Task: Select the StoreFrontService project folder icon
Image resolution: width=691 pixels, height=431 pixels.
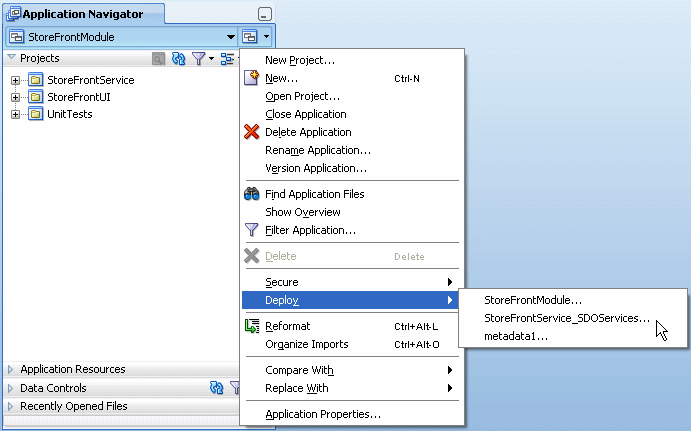Action: coord(36,80)
